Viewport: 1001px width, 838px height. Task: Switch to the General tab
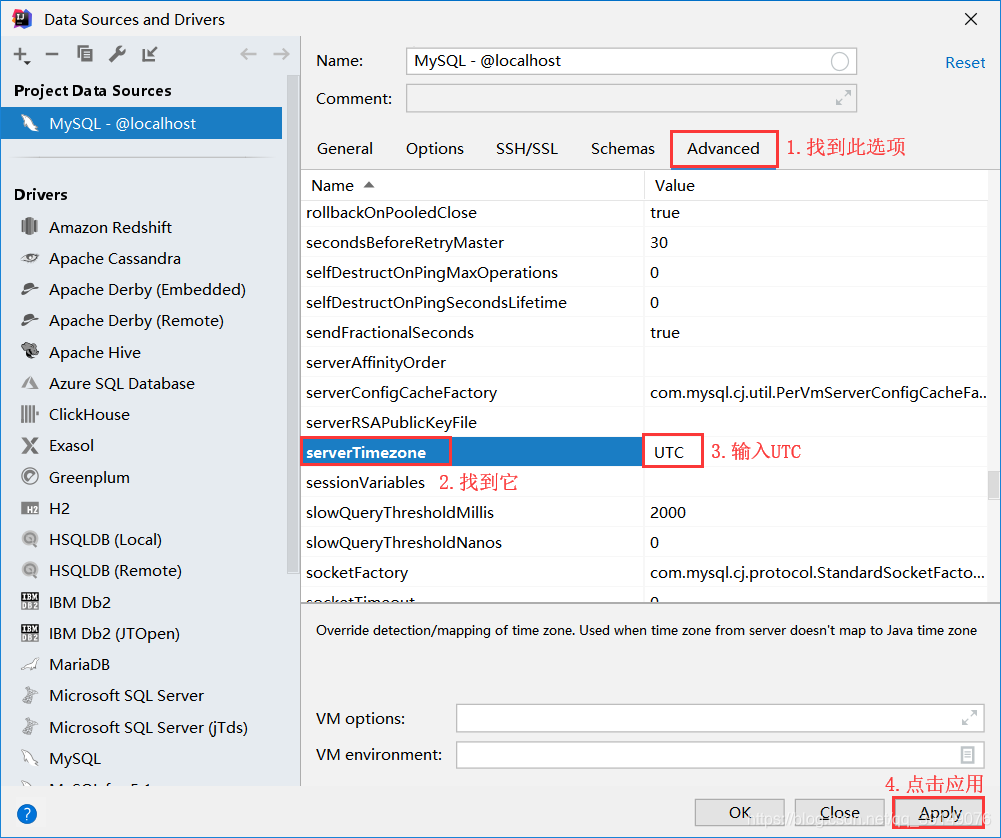tap(345, 149)
